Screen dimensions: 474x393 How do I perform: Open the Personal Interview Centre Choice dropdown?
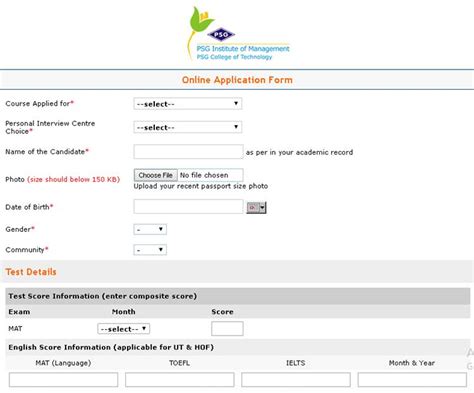(188, 127)
